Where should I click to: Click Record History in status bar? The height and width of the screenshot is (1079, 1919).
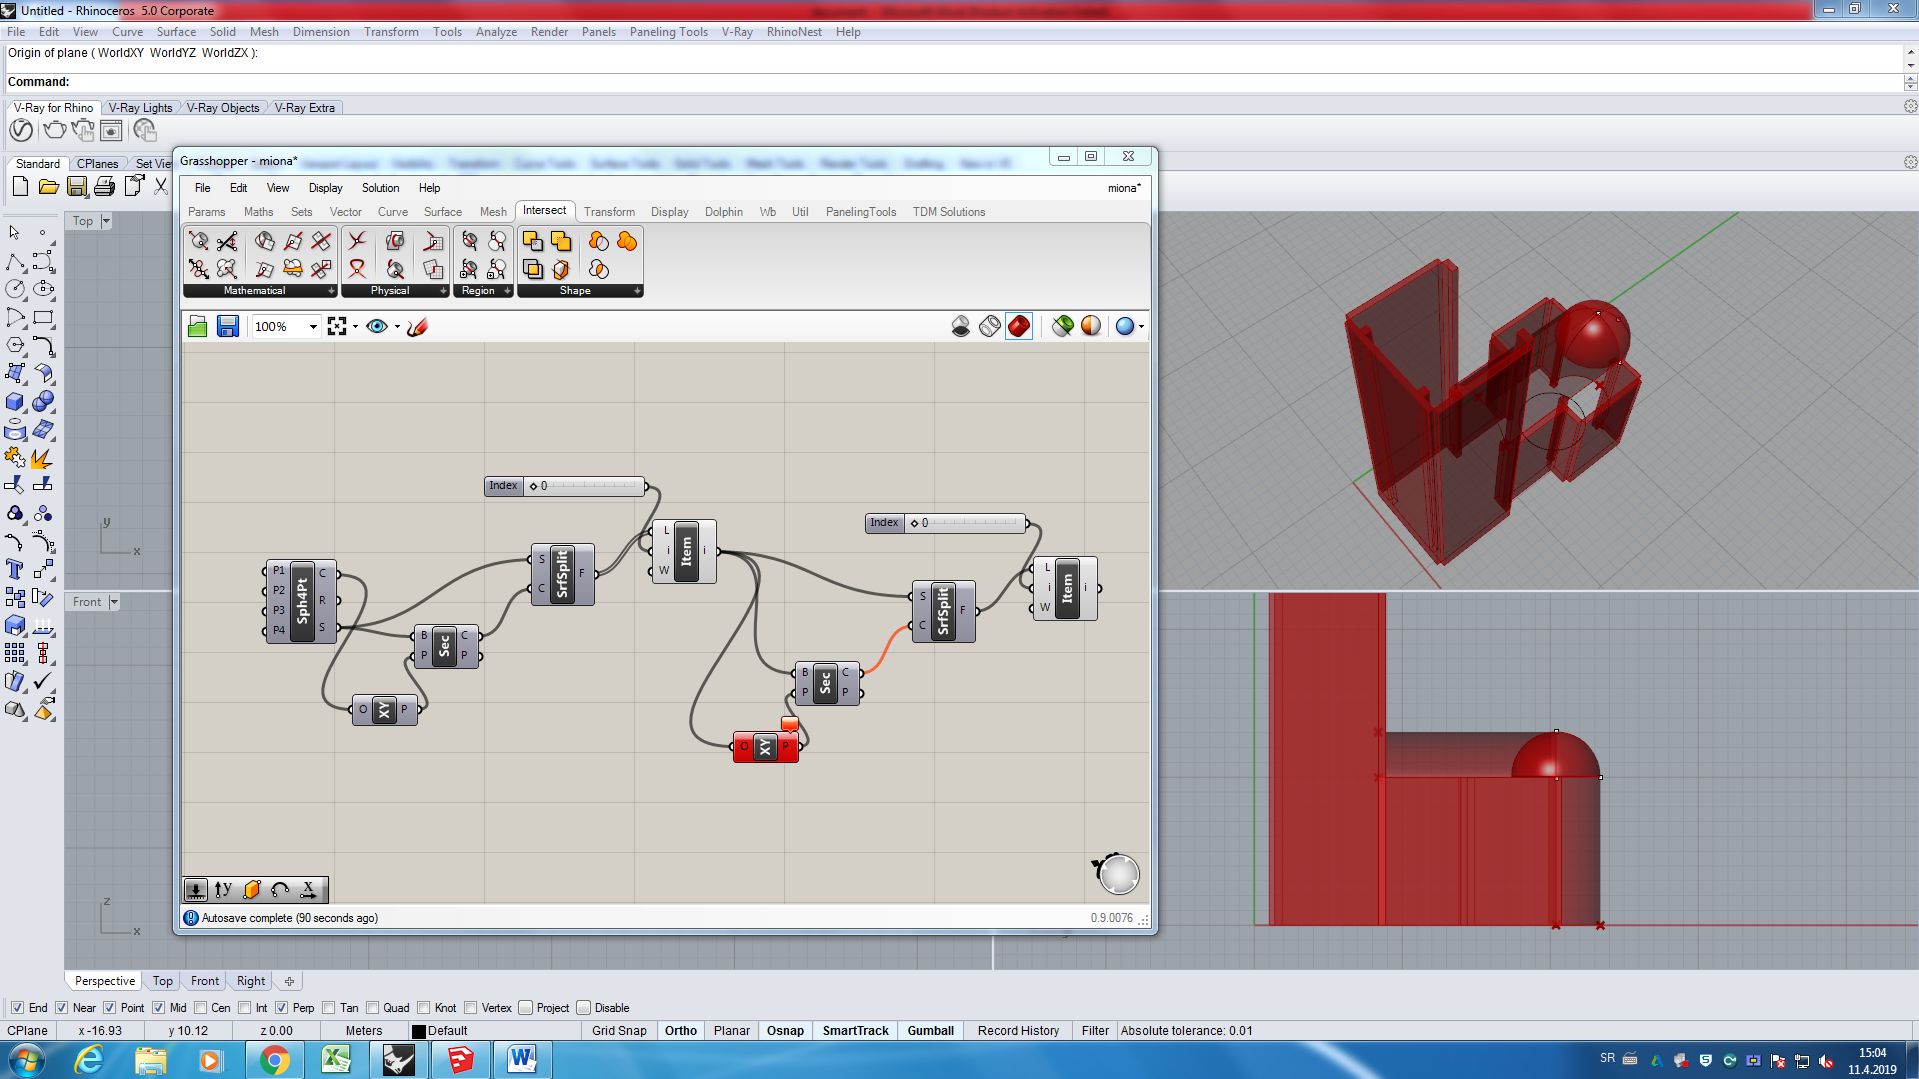[1018, 1031]
